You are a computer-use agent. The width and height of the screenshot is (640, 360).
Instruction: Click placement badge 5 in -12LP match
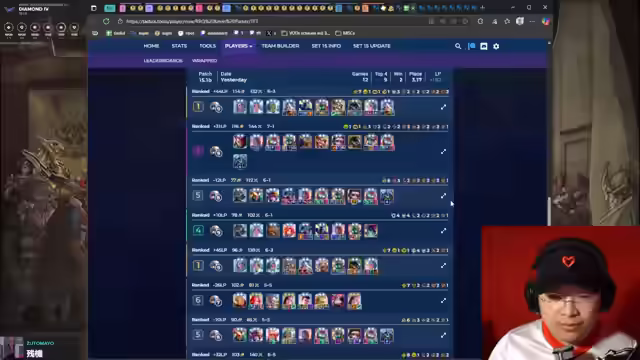pyautogui.click(x=198, y=196)
